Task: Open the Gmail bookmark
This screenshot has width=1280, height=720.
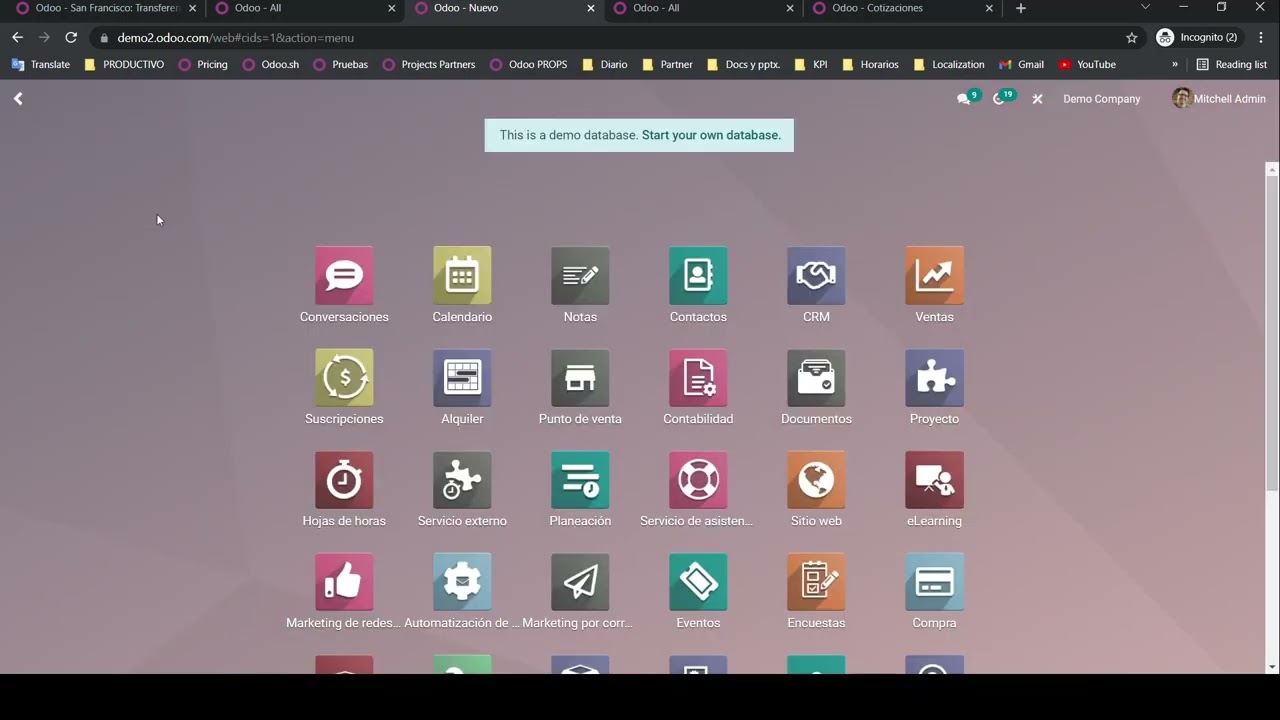Action: (1021, 64)
